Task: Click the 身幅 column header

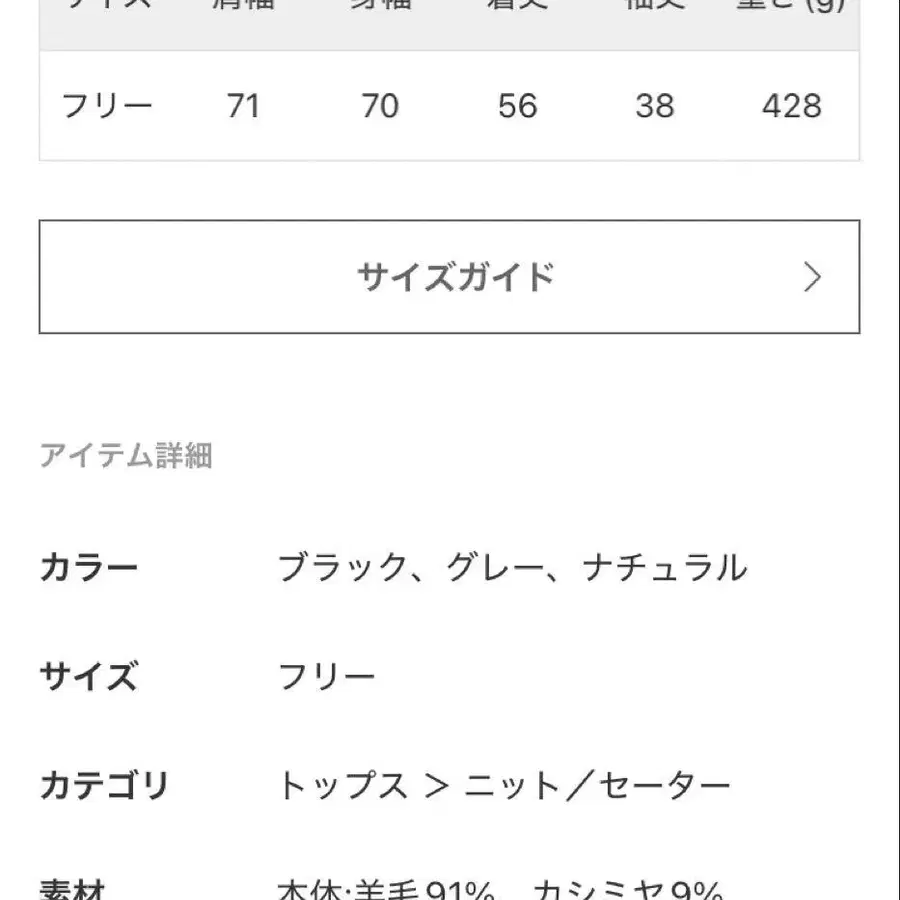Action: coord(377,8)
